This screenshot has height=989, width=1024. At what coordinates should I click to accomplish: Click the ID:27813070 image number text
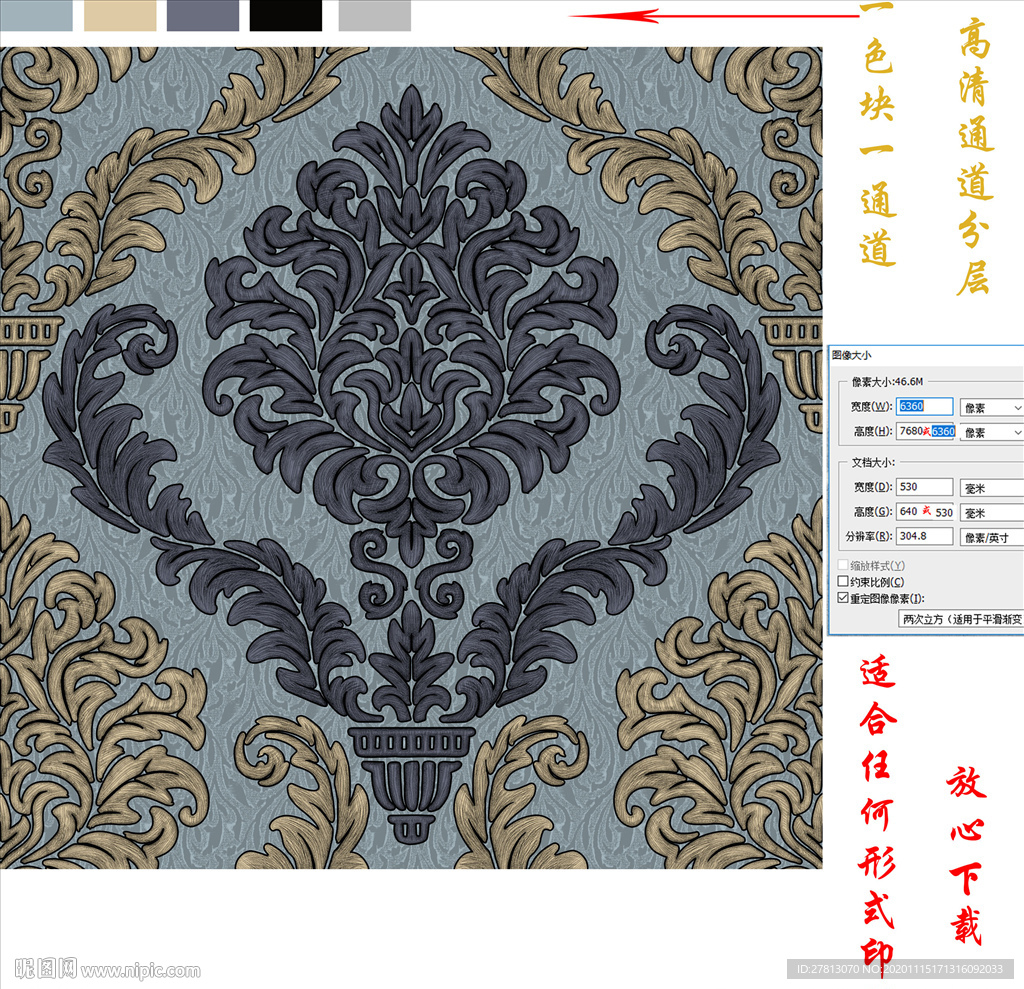(x=900, y=969)
